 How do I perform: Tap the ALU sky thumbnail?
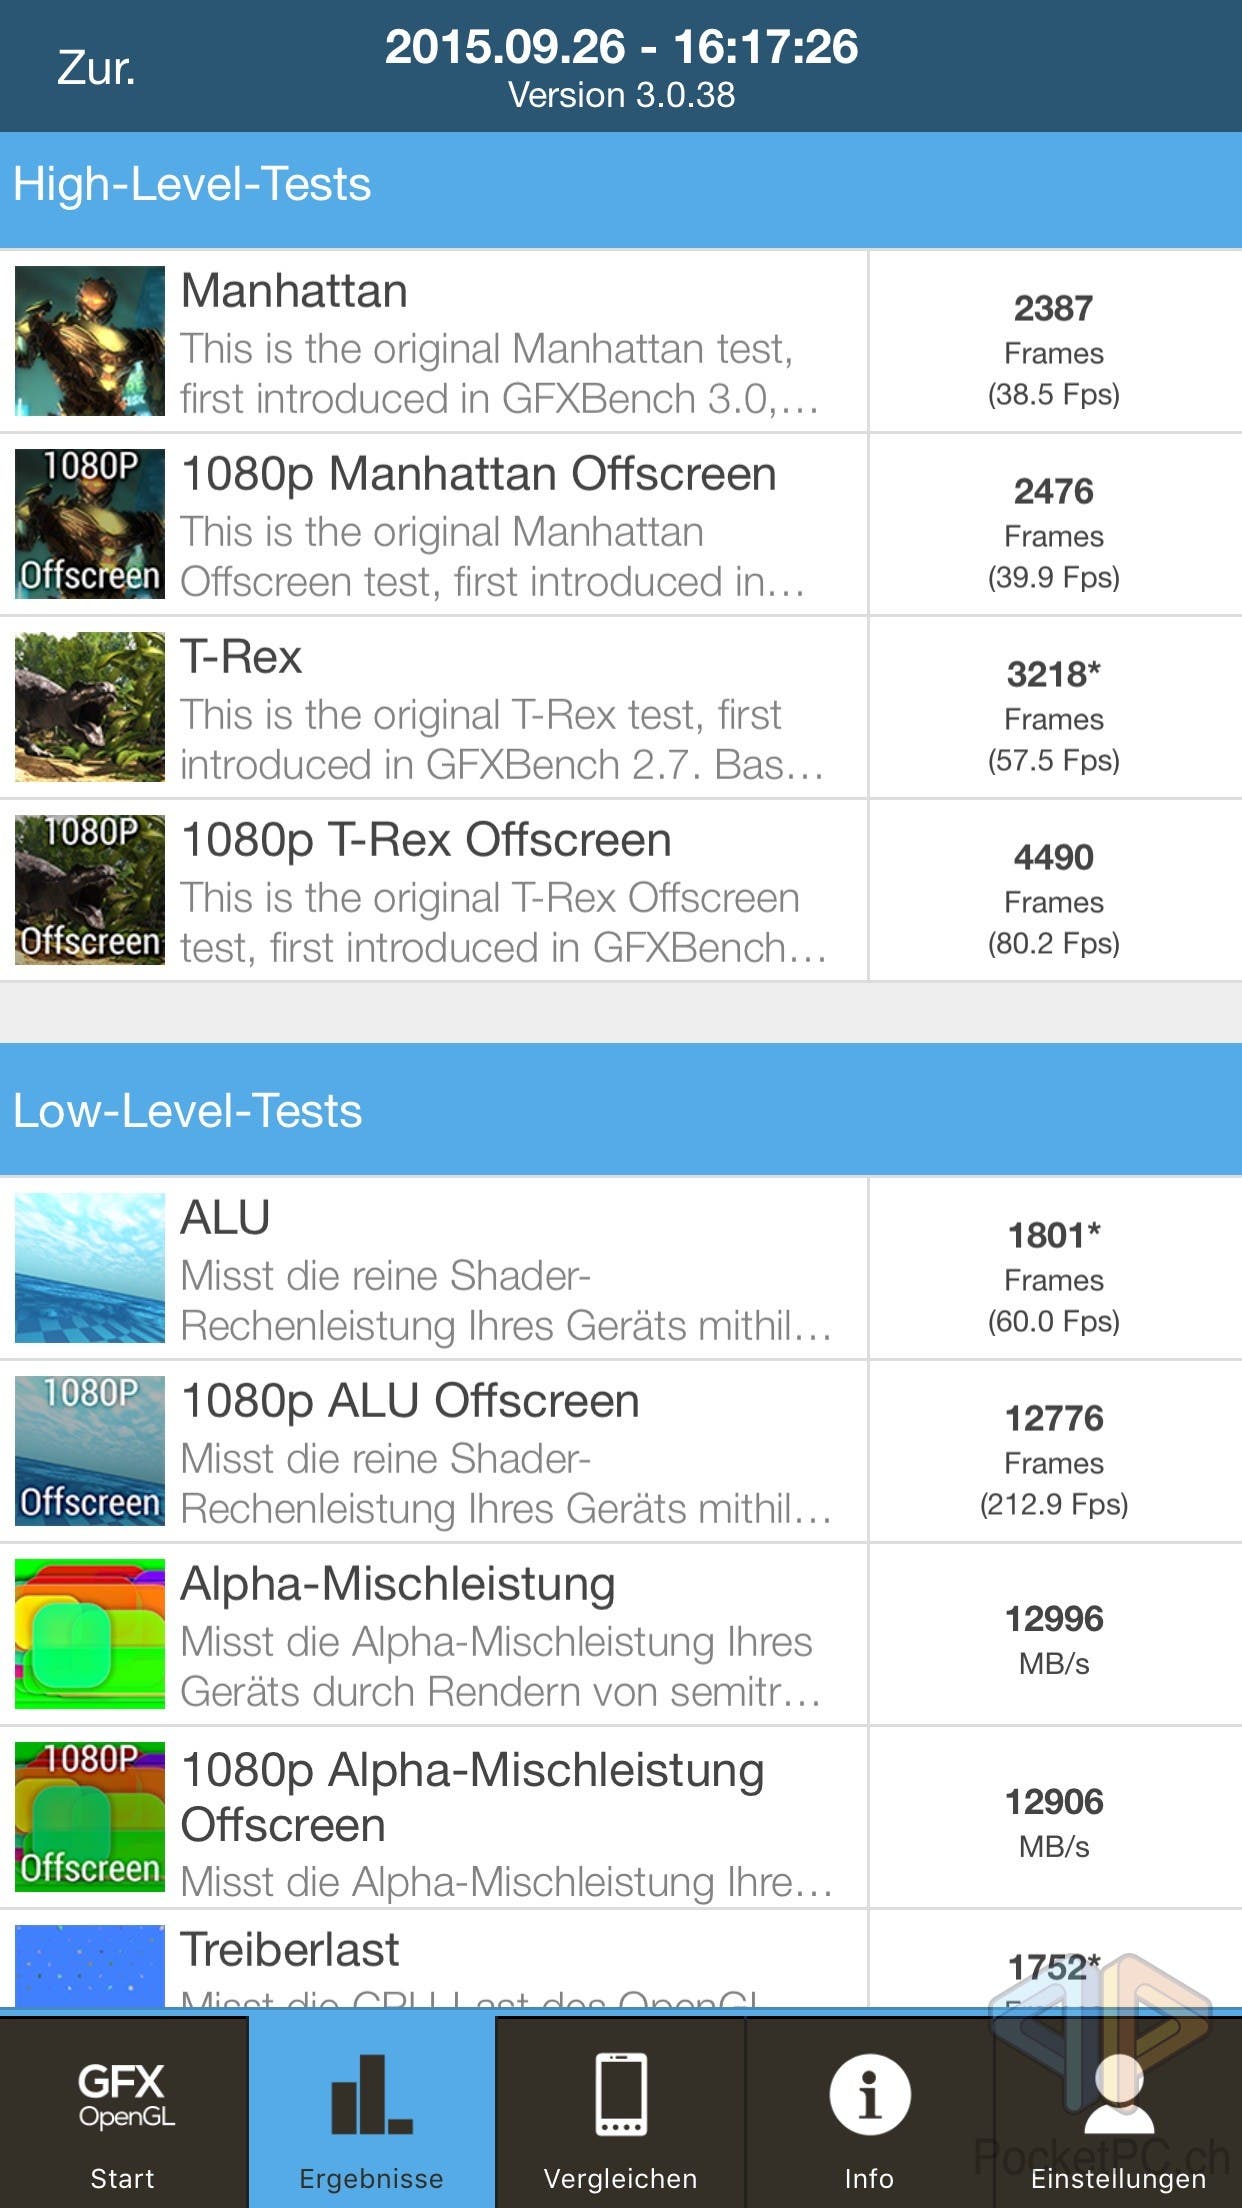point(90,1268)
